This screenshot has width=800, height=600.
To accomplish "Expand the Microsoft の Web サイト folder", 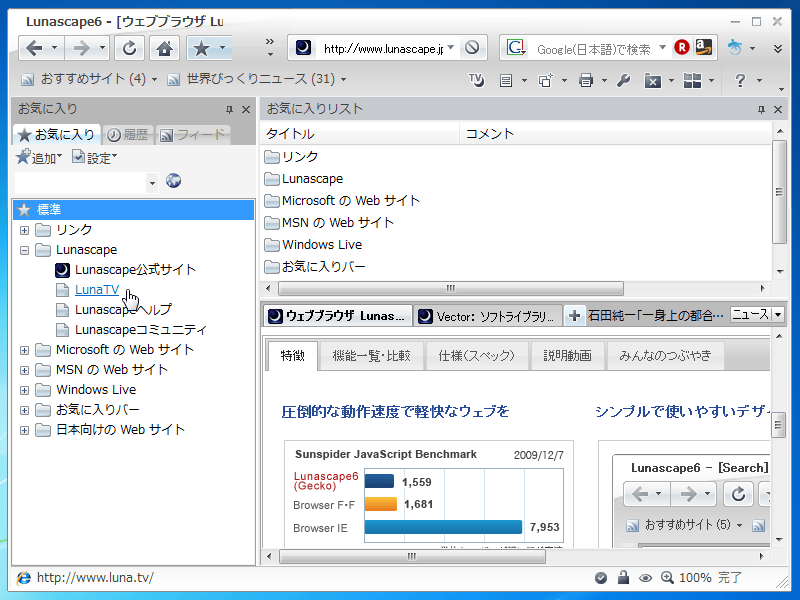I will point(24,350).
